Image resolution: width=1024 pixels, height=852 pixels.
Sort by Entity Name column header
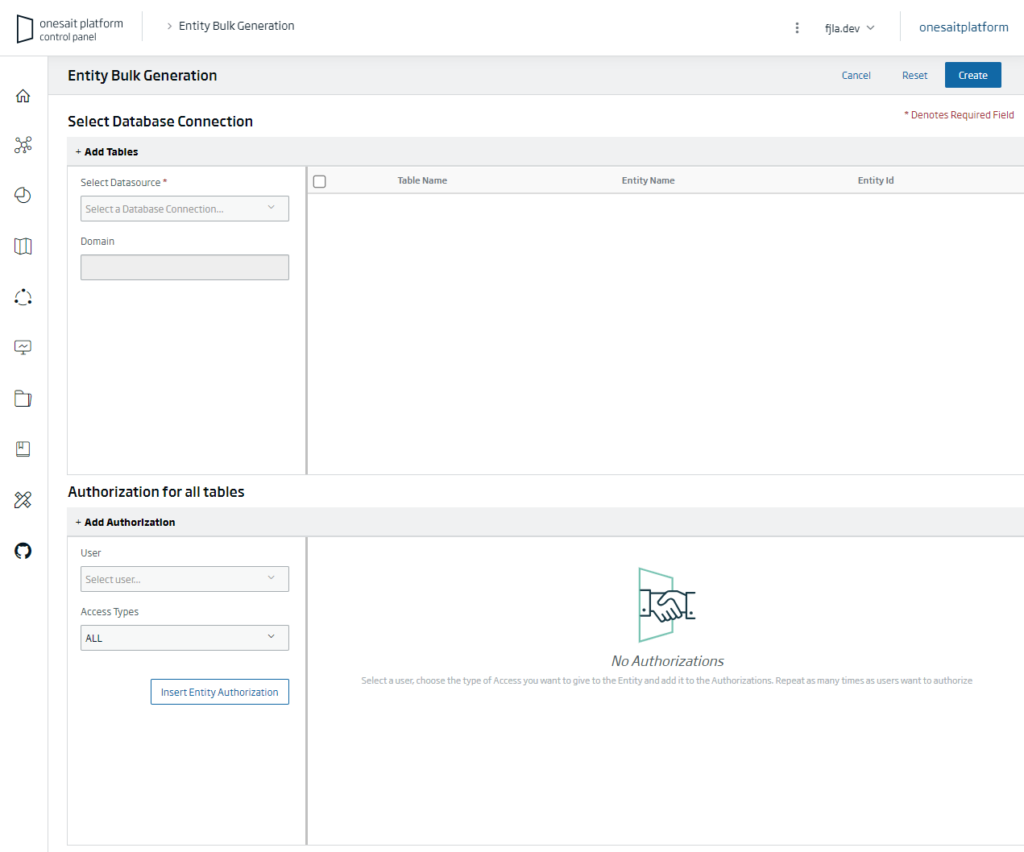648,181
